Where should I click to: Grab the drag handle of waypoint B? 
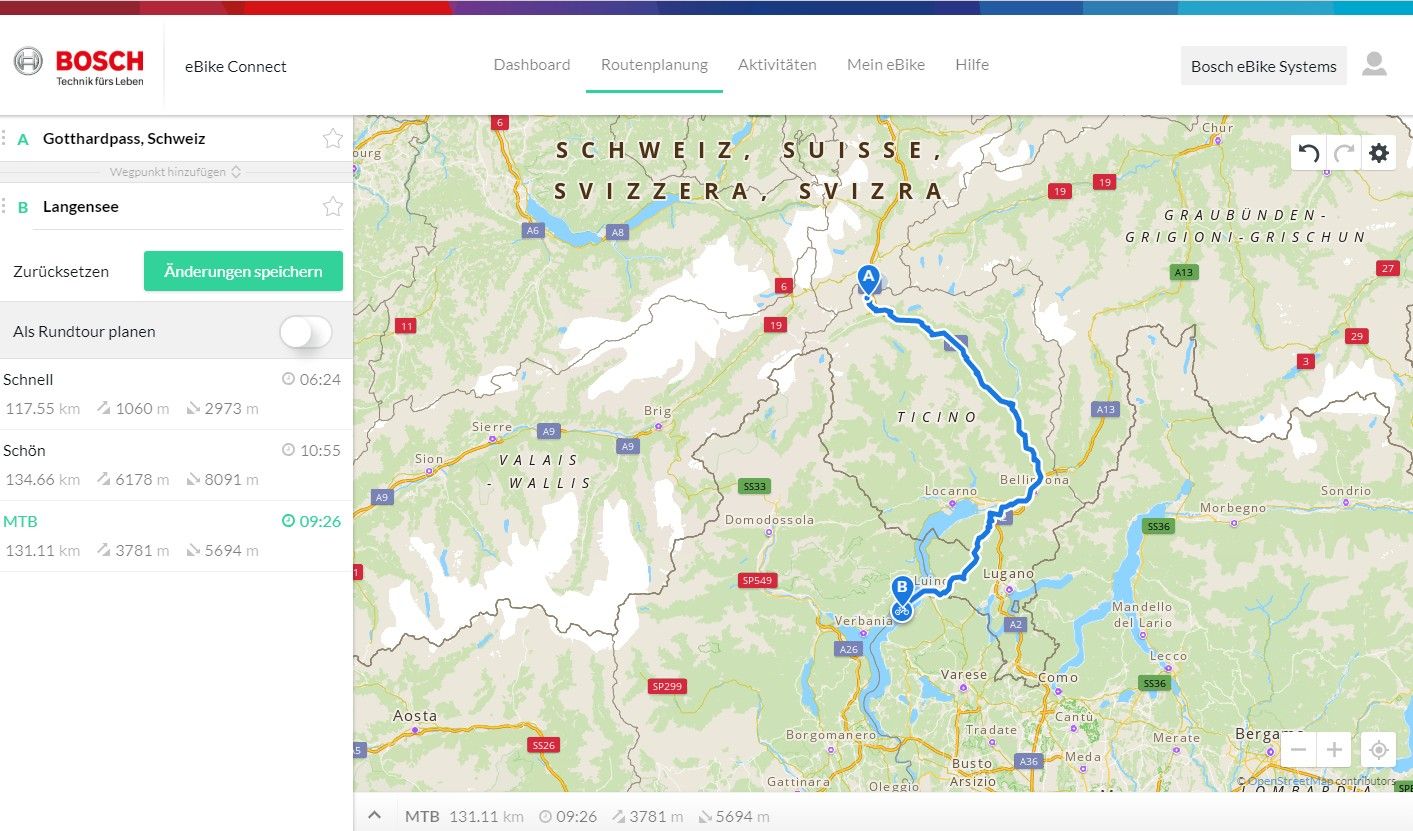point(4,207)
